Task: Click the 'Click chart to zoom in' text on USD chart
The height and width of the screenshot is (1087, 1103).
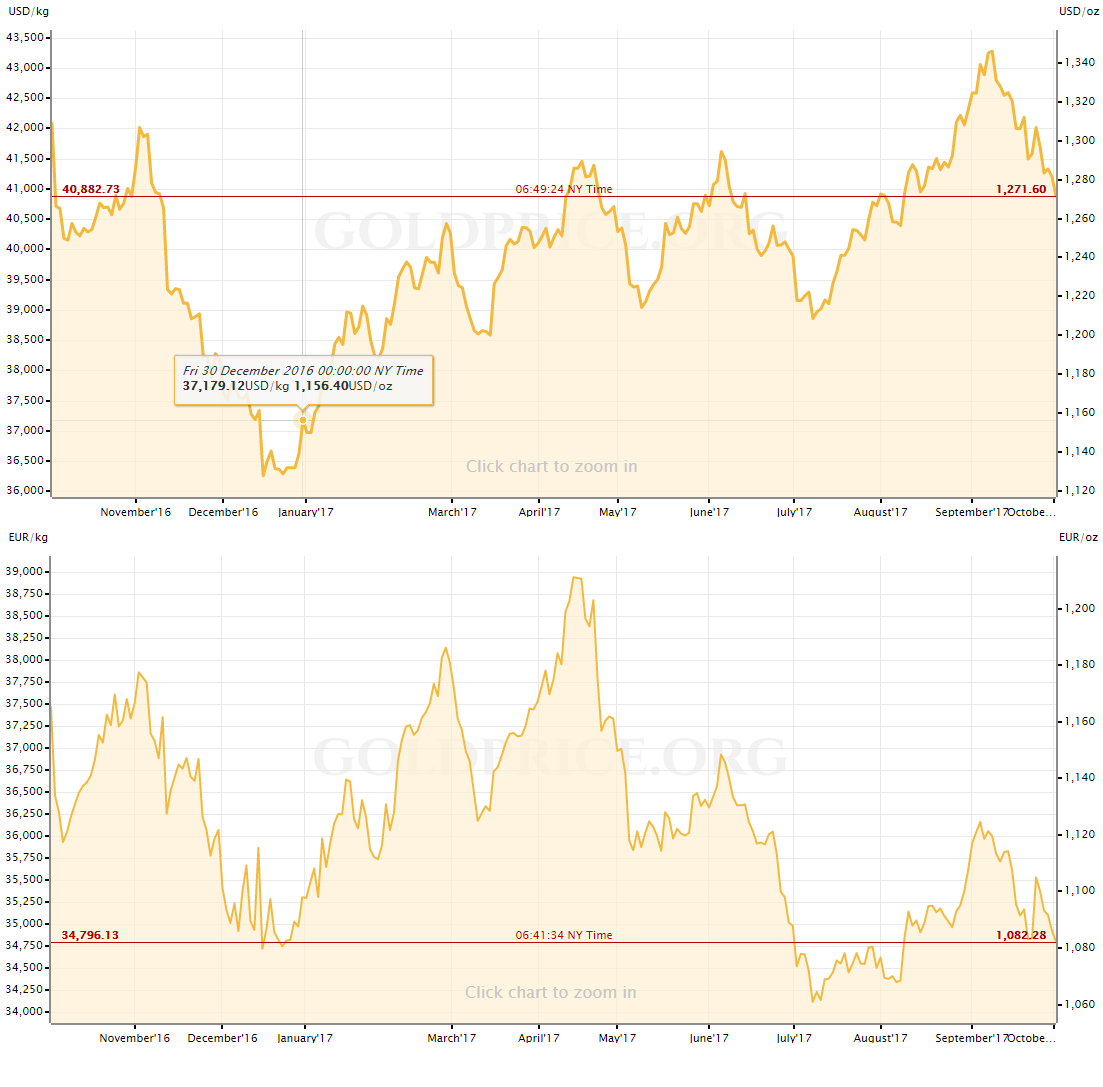Action: [551, 466]
